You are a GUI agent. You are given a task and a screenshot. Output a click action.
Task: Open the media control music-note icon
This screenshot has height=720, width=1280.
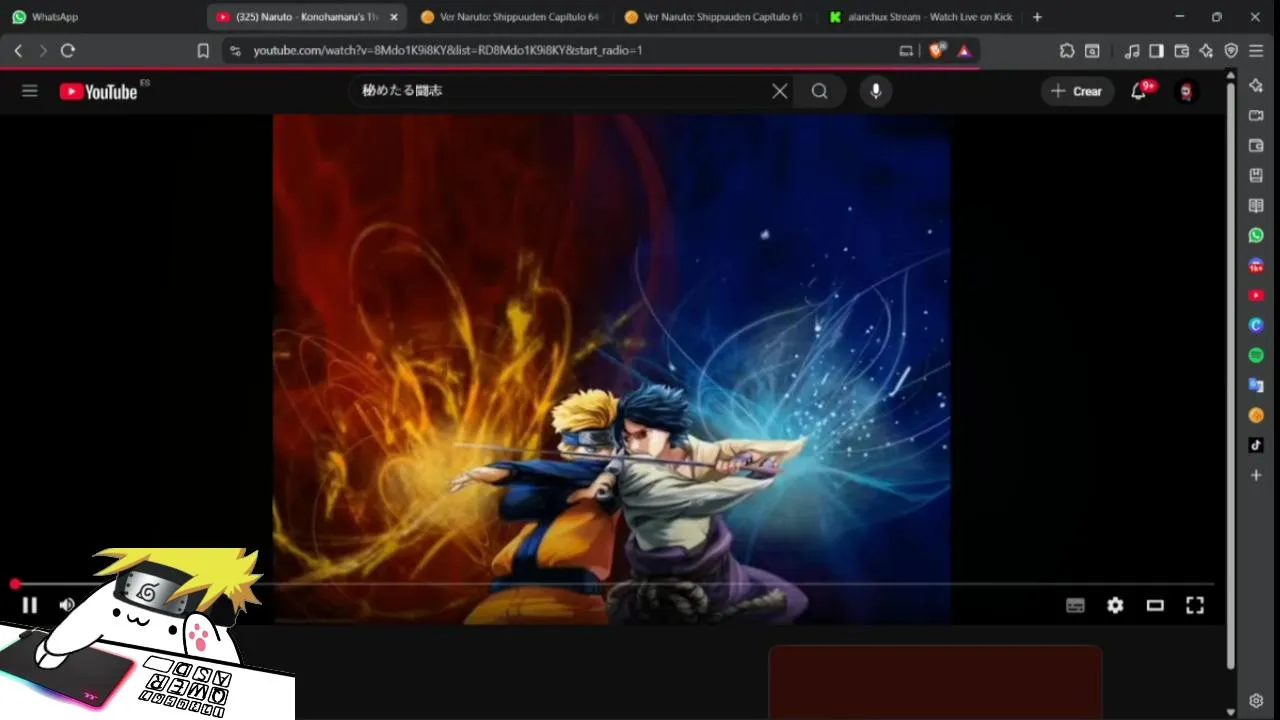click(x=1132, y=50)
